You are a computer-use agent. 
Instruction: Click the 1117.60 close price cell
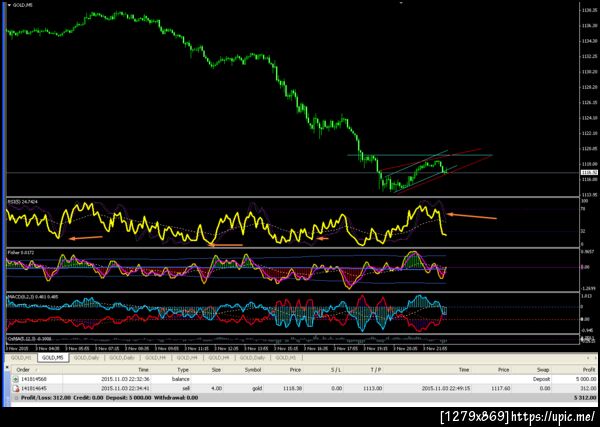click(x=501, y=388)
